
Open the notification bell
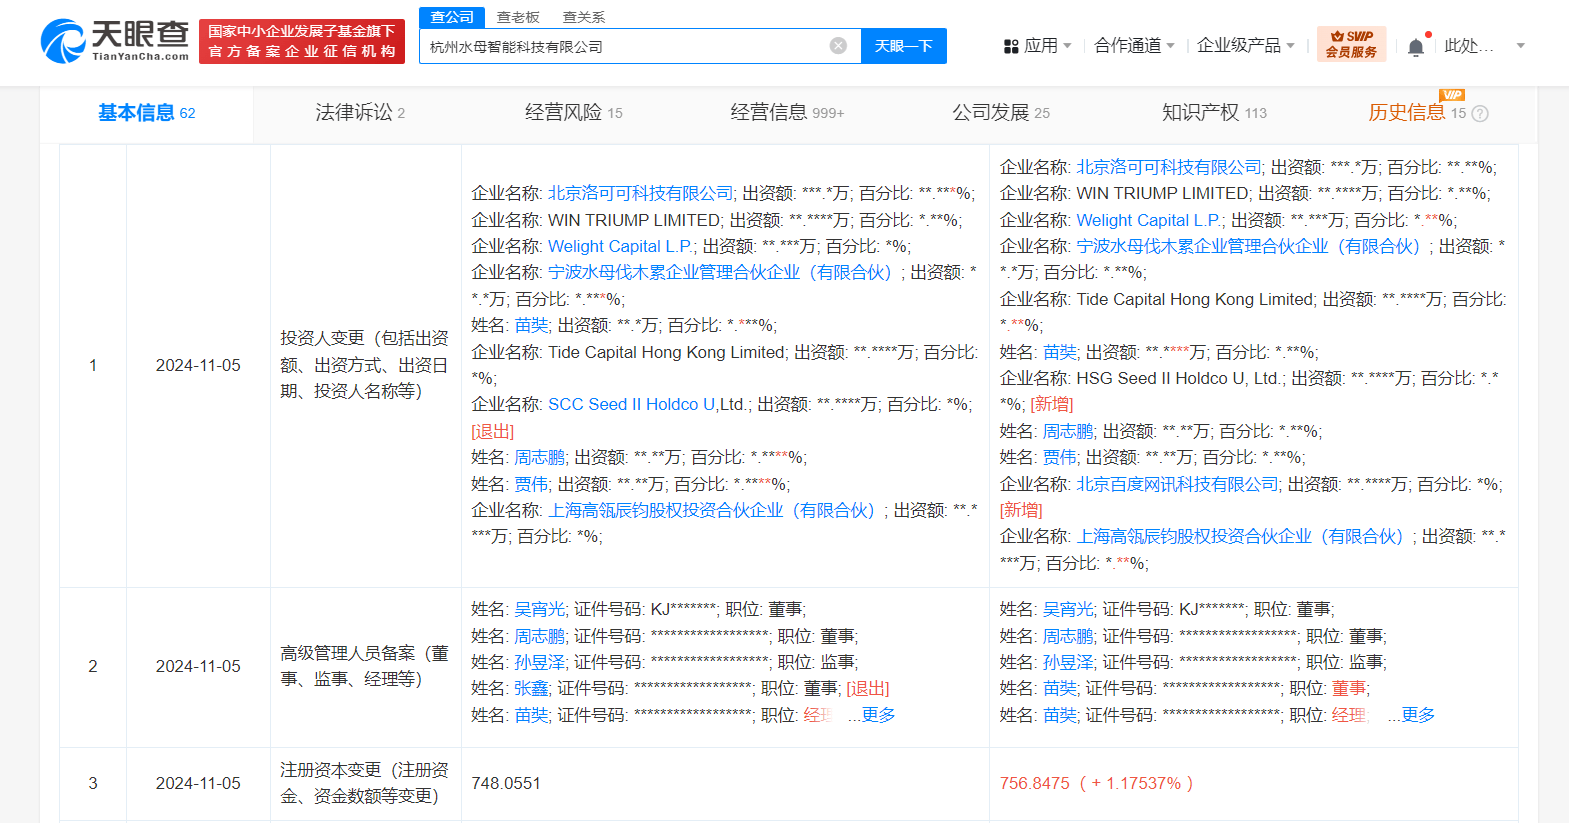[x=1416, y=46]
